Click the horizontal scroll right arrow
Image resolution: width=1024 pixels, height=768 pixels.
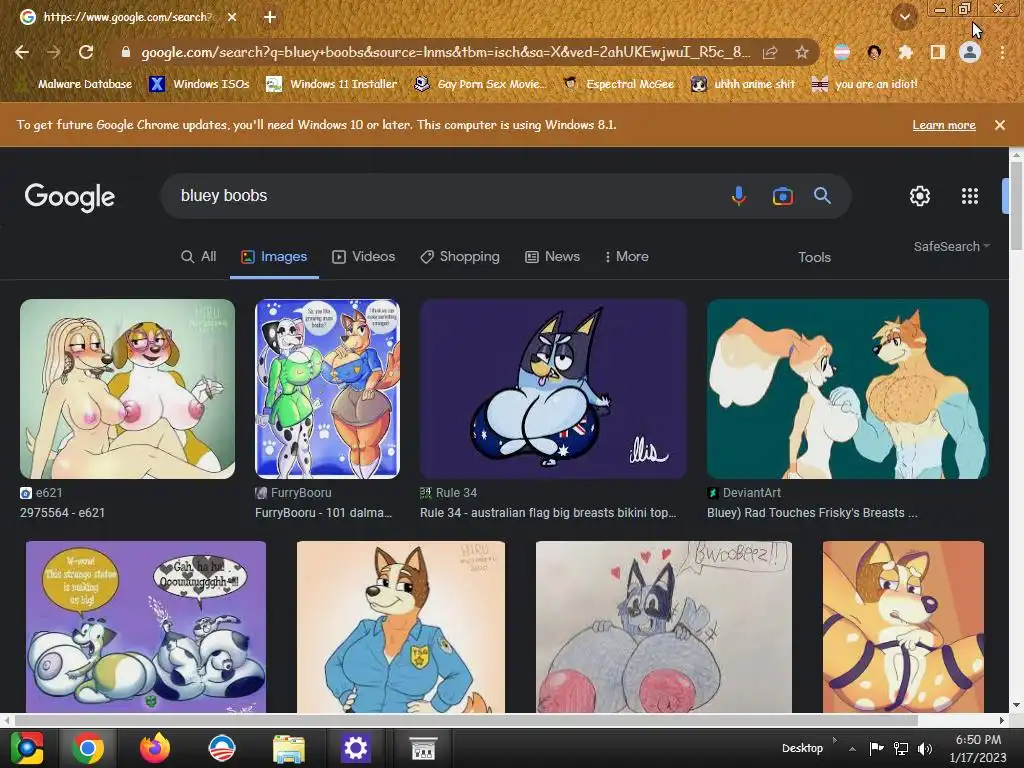pos(1002,720)
